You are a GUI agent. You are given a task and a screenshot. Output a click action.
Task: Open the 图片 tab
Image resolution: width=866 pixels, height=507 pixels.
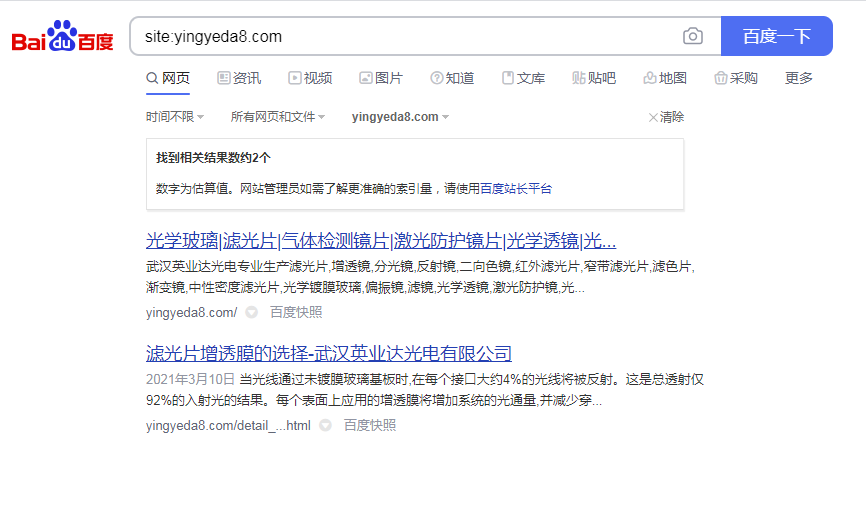click(381, 78)
